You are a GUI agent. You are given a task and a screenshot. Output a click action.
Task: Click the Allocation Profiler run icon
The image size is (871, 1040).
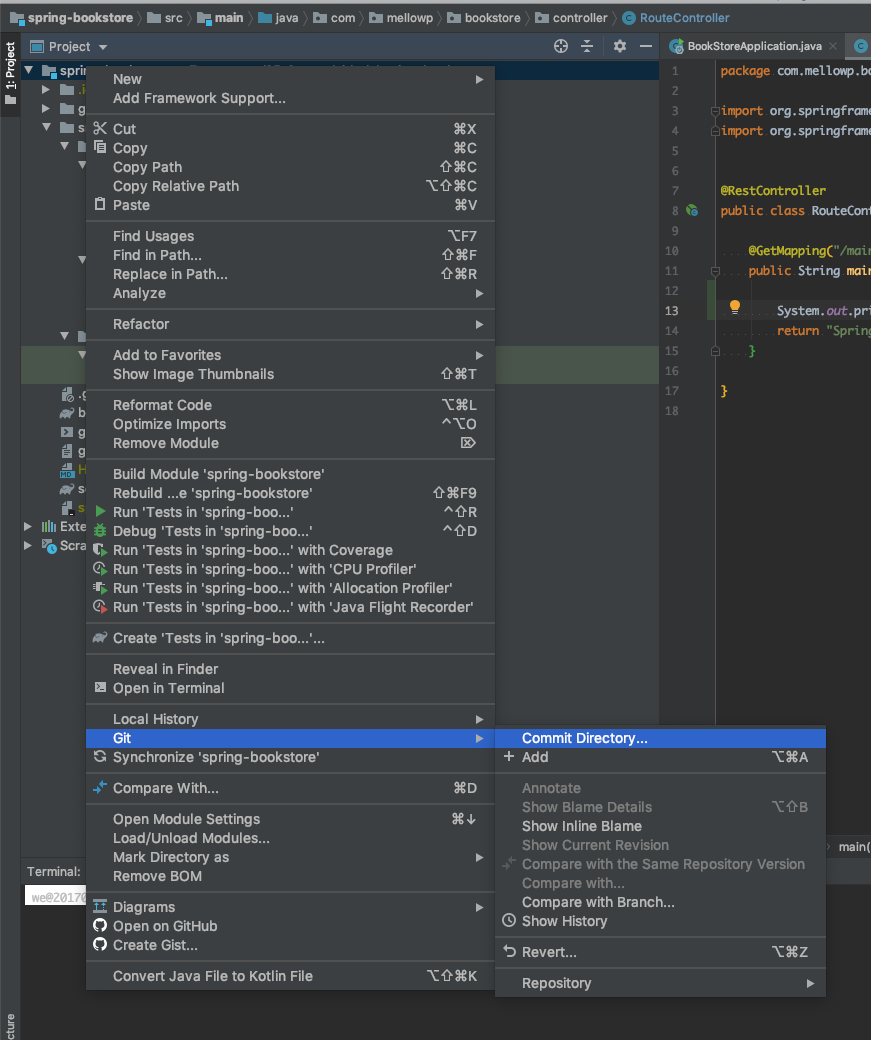tap(100, 588)
